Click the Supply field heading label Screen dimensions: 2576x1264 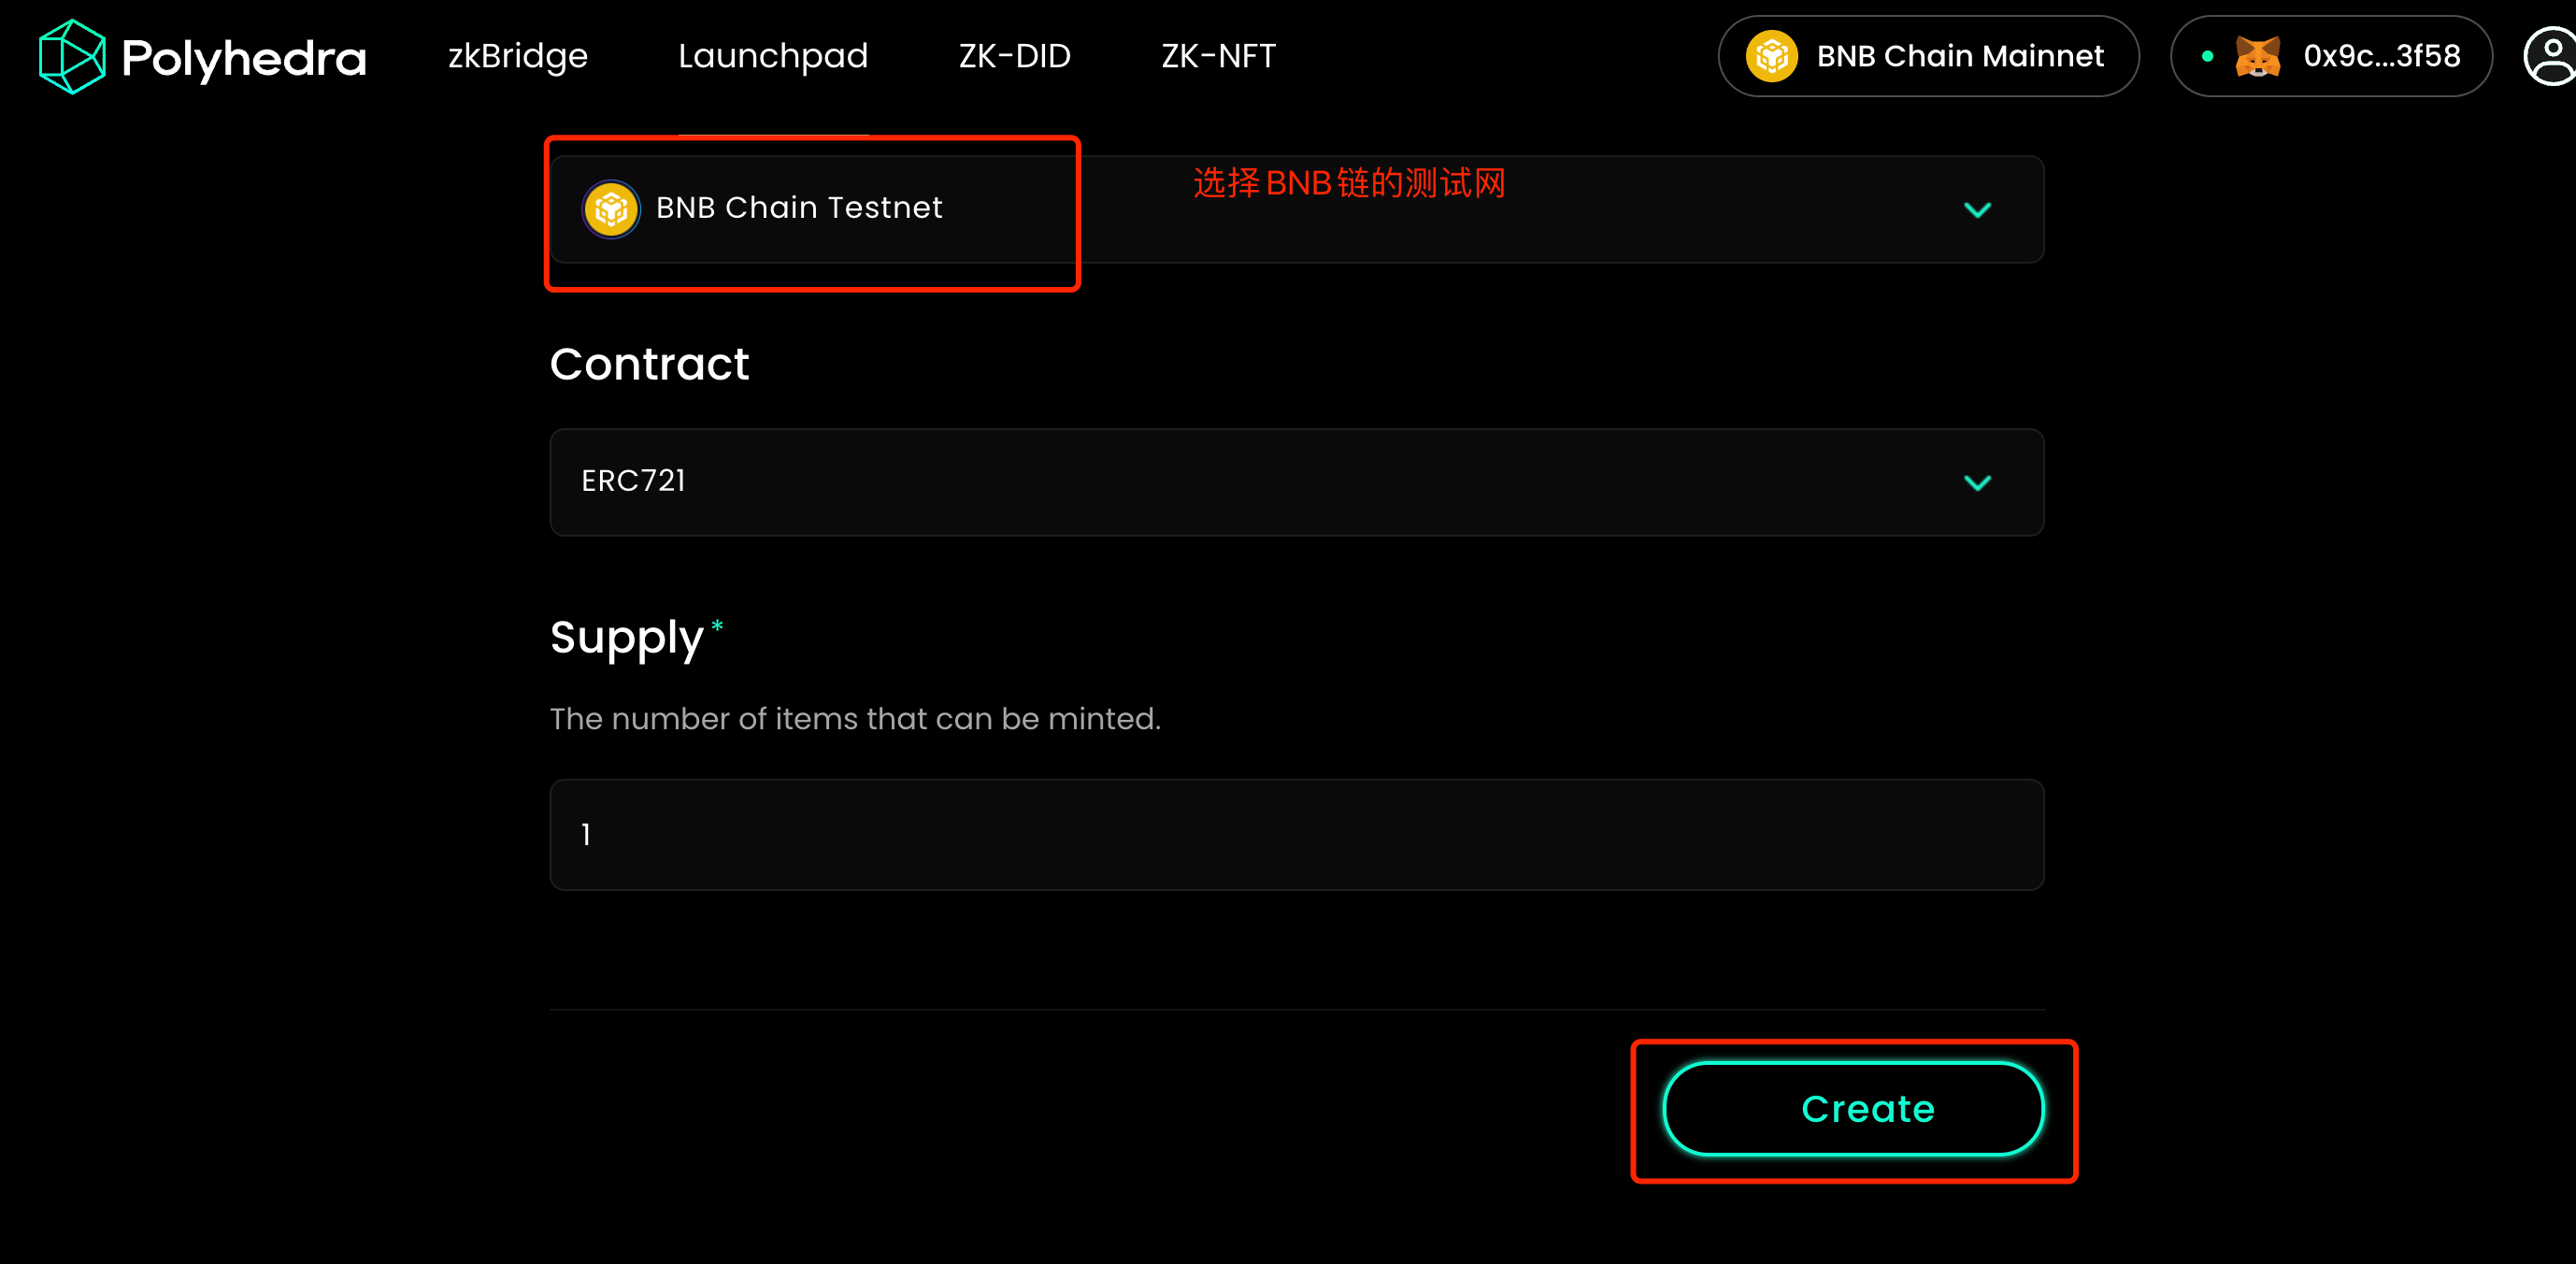(x=626, y=638)
